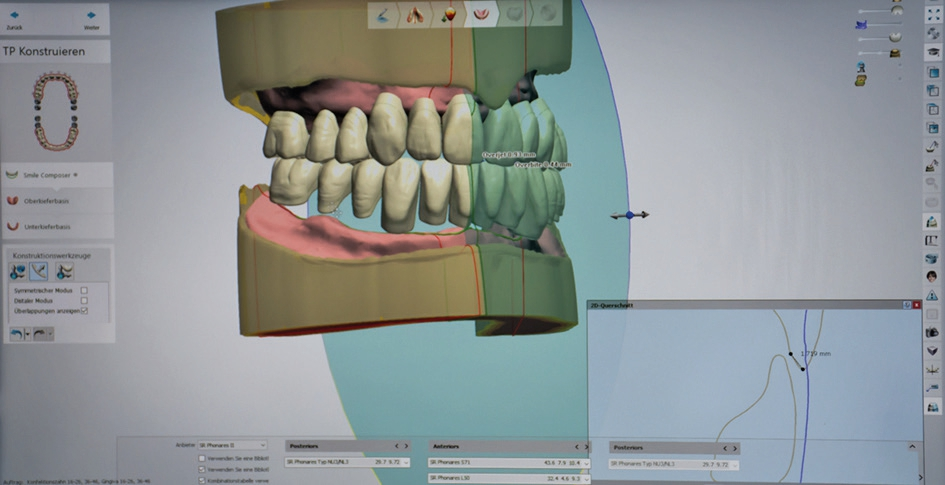This screenshot has width=945, height=485.
Task: Click previous arrow in Anteriors header
Action: (x=577, y=446)
